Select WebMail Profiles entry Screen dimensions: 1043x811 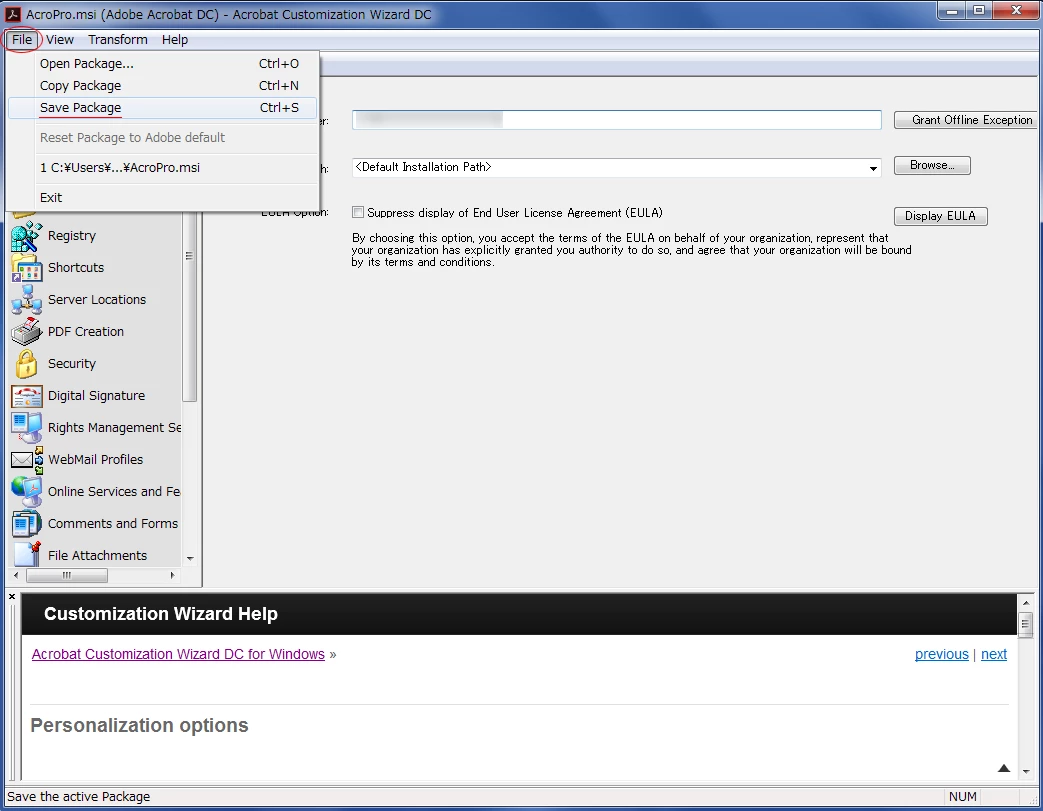click(x=96, y=459)
